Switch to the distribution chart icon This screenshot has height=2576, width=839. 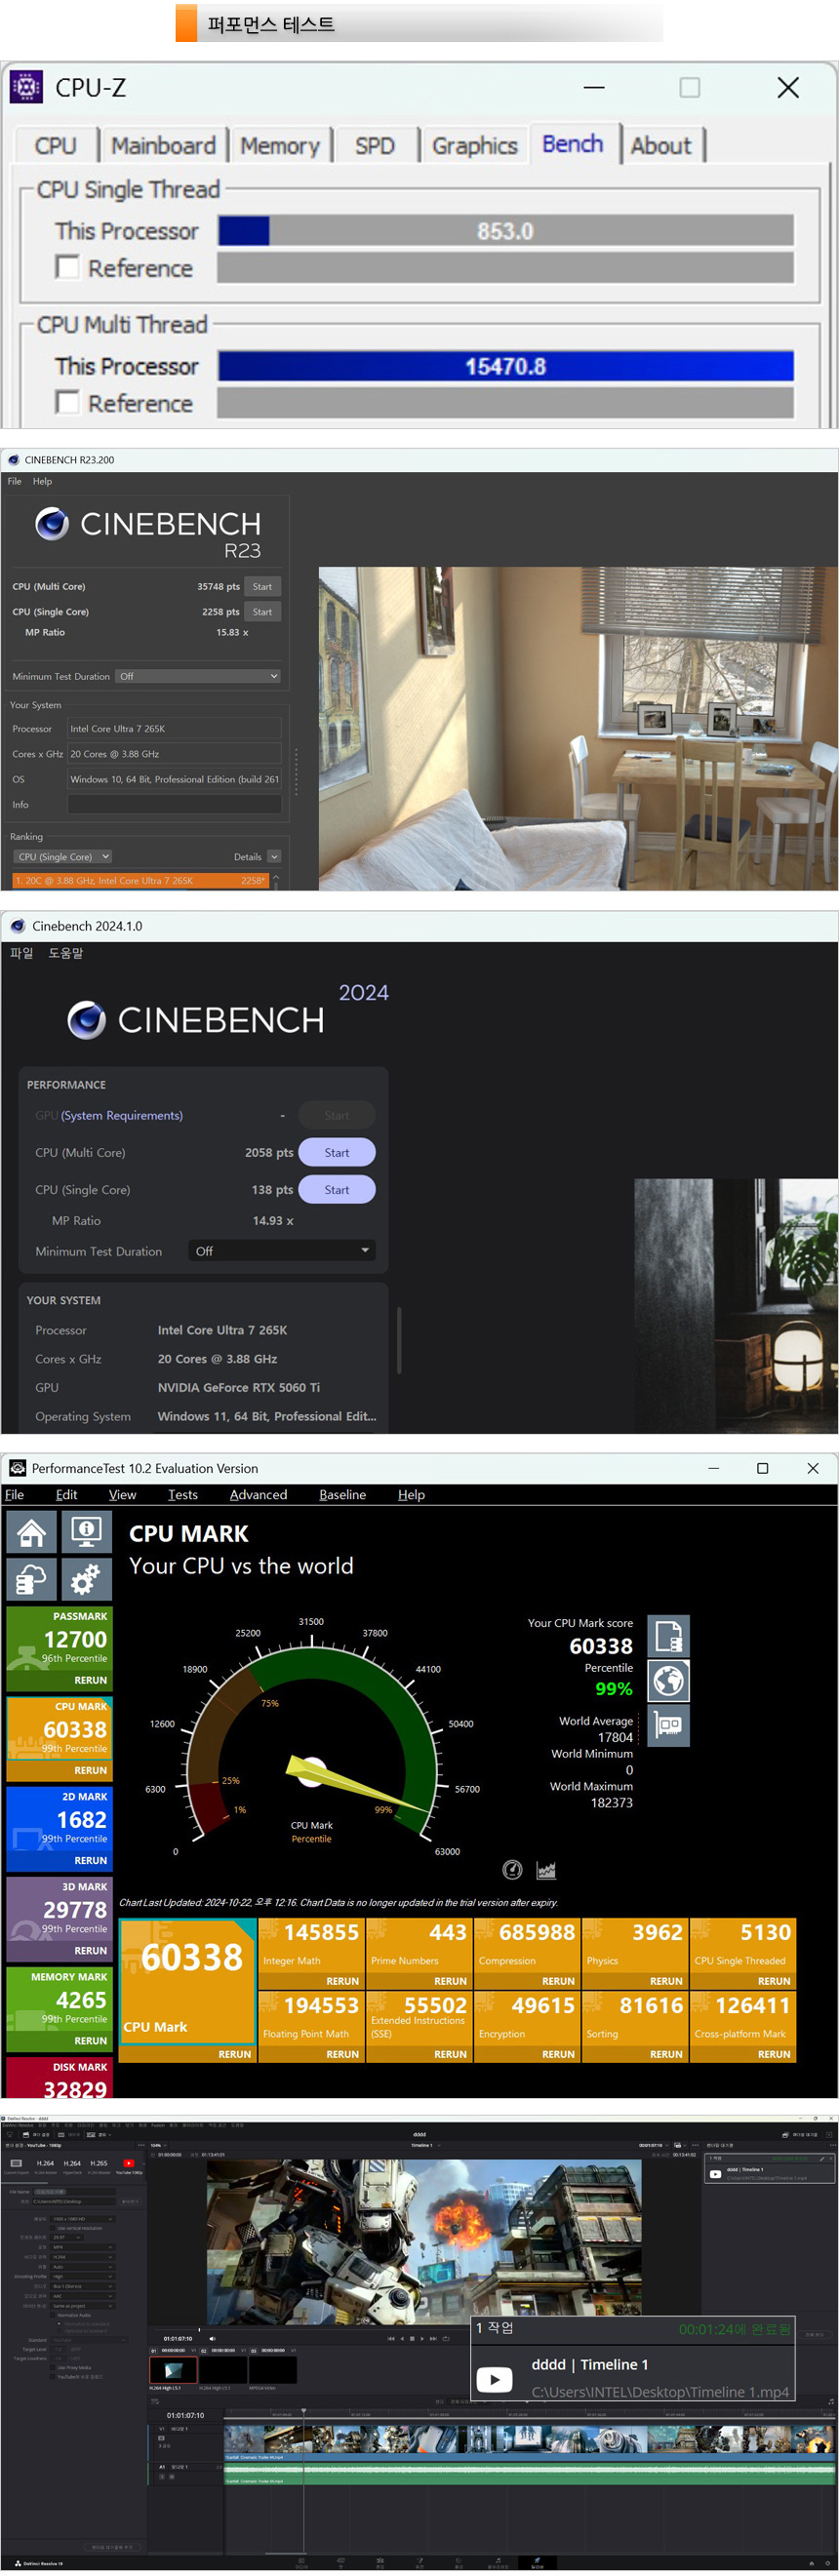pos(546,1870)
